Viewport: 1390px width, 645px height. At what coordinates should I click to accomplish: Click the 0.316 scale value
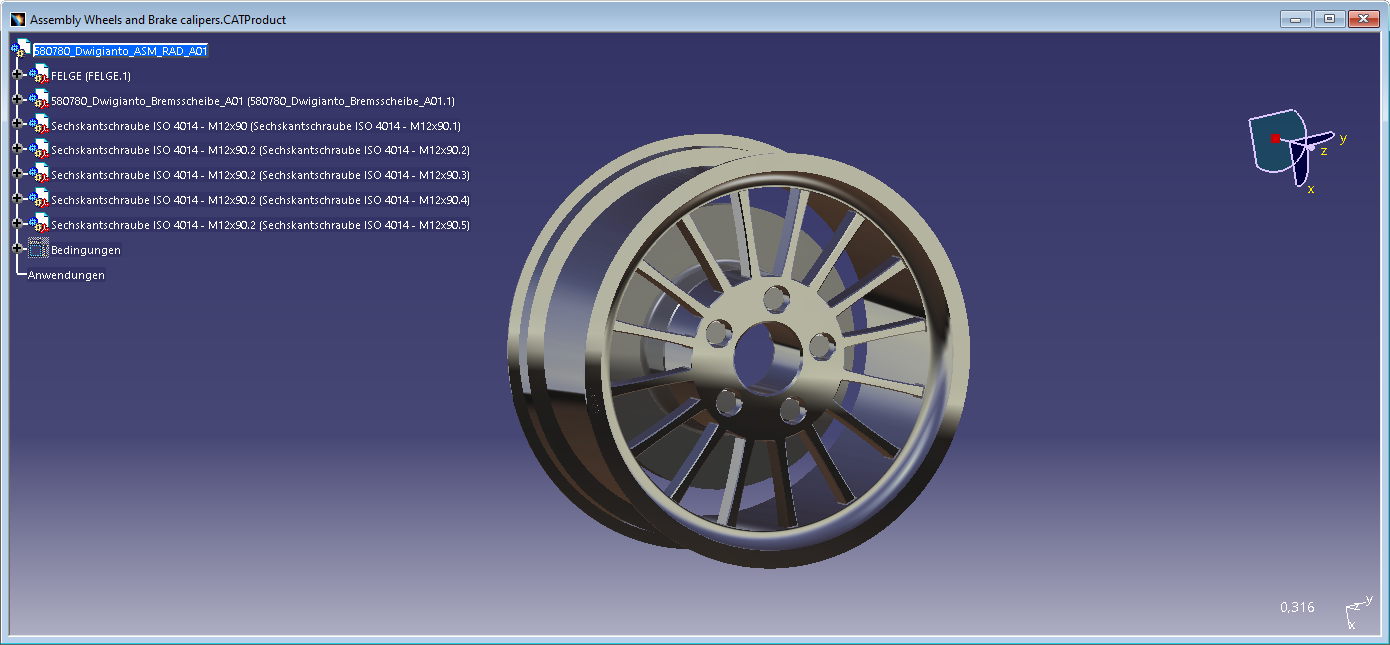click(x=1297, y=607)
